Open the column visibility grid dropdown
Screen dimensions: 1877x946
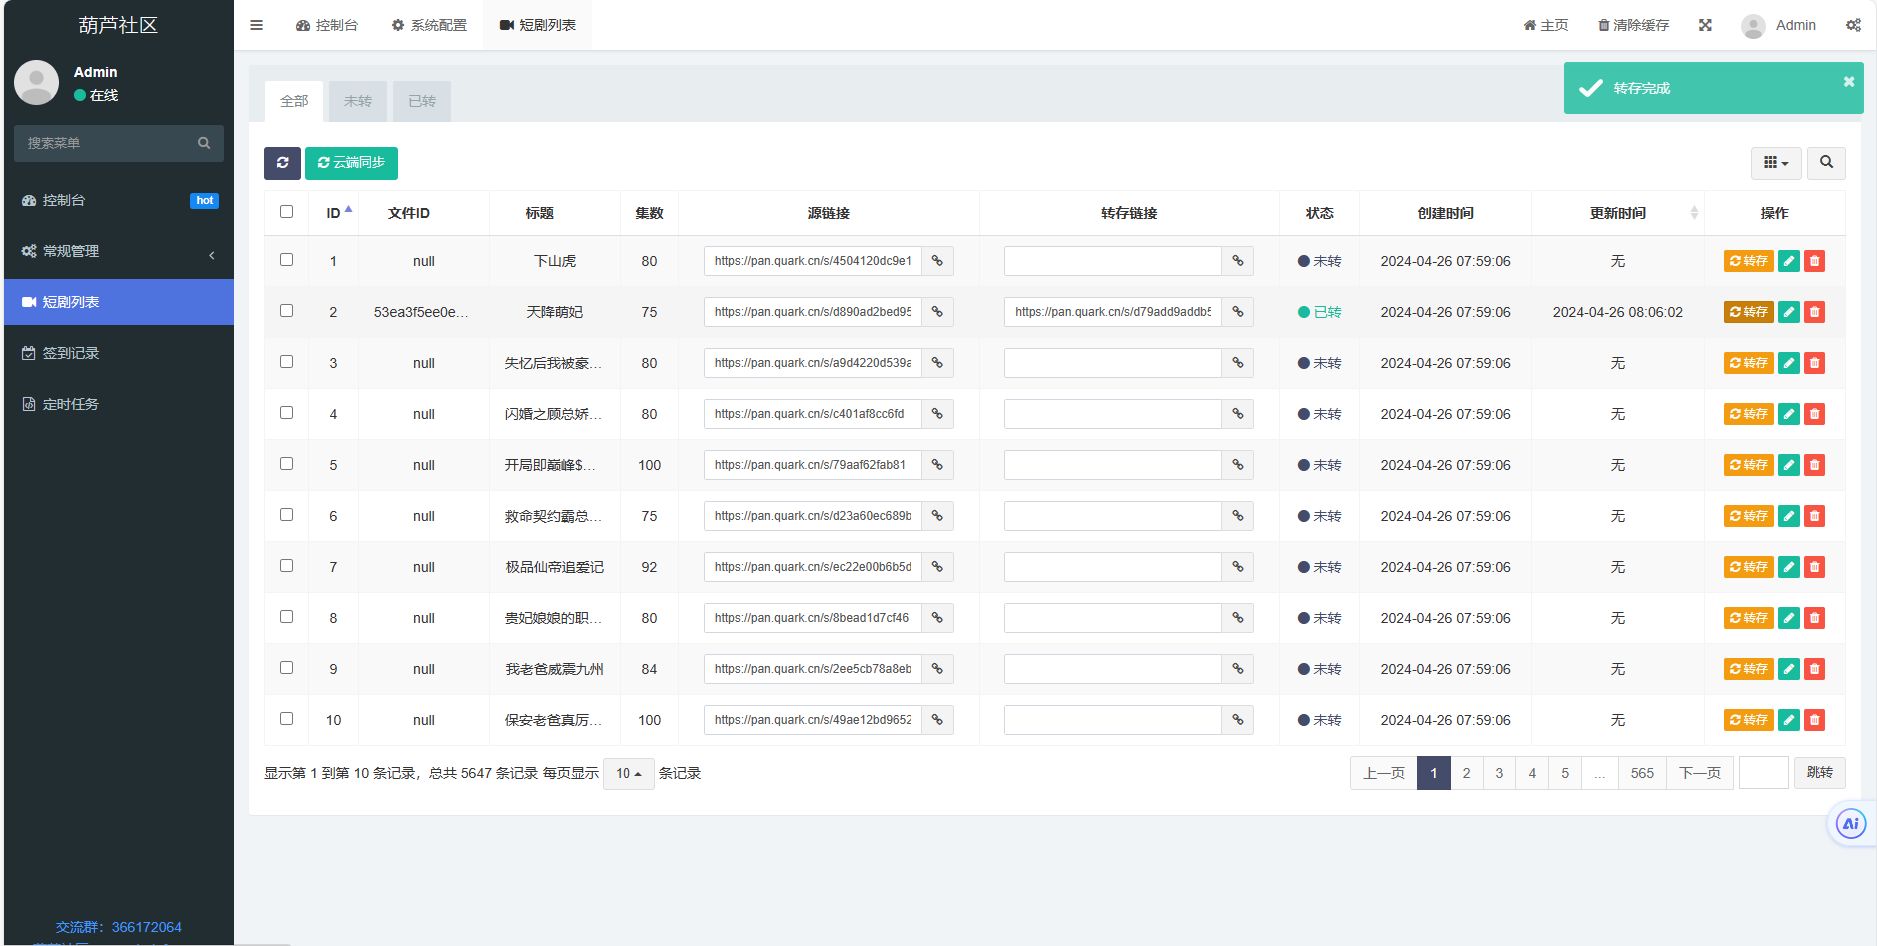1776,163
